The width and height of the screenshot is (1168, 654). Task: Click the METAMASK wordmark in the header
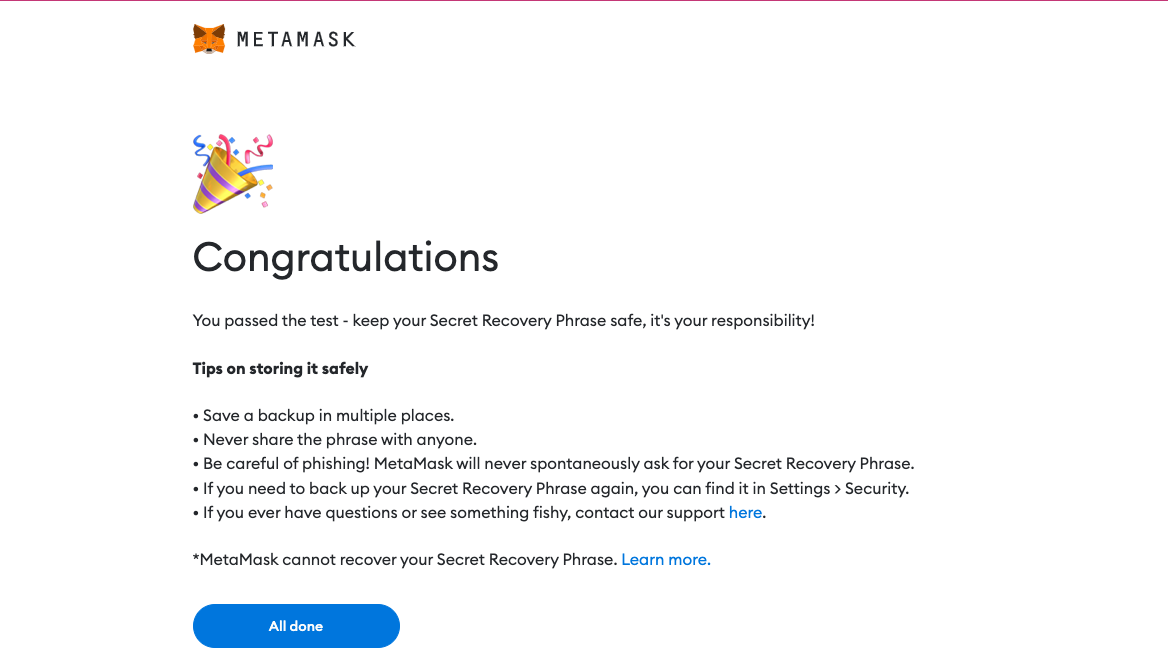[x=296, y=40]
